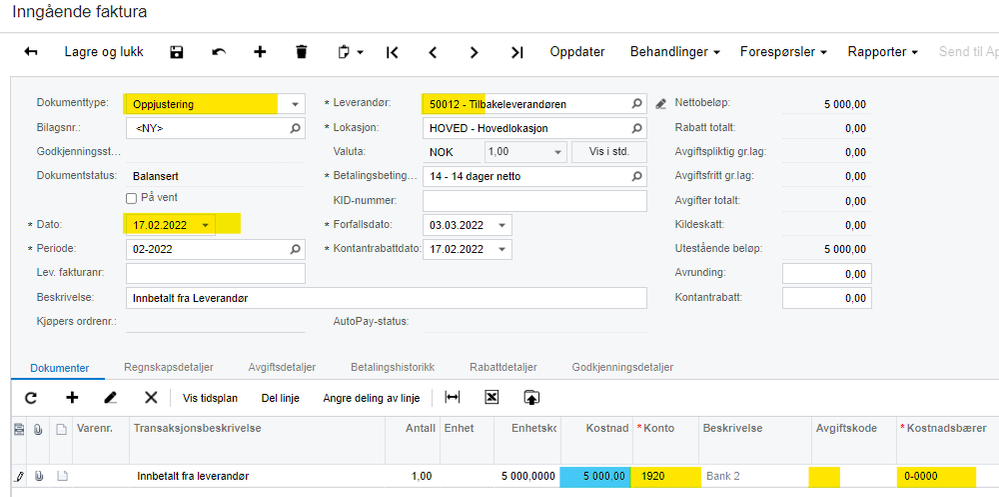Delete the document with the trash icon

click(x=301, y=52)
